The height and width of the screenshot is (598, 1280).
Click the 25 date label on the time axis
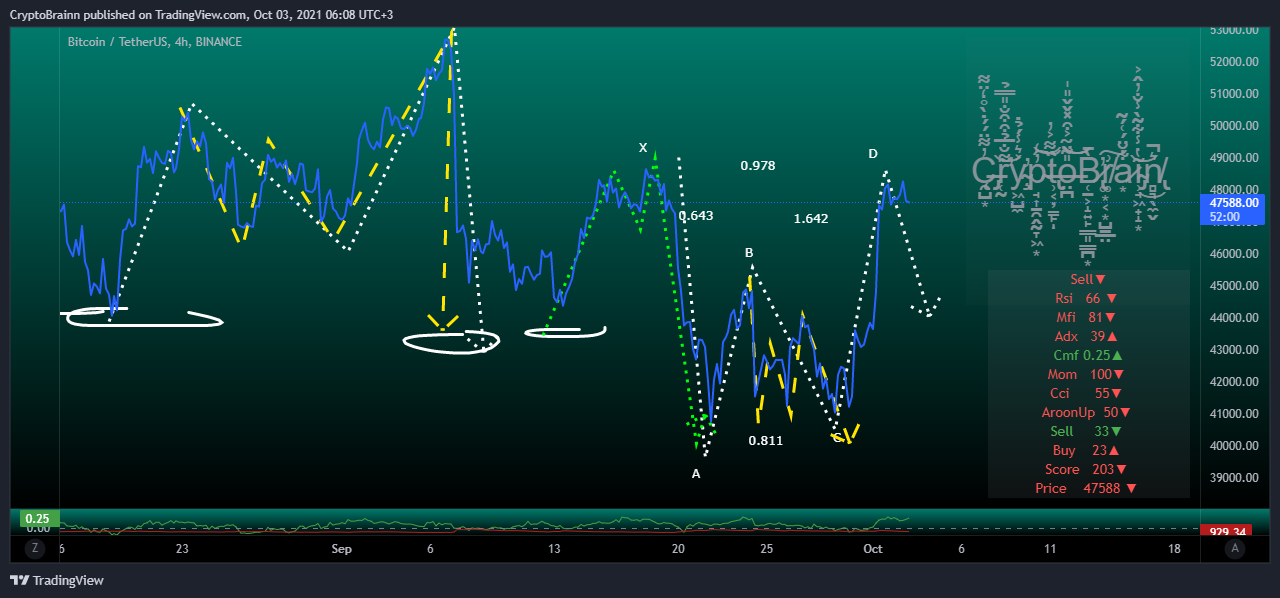(x=767, y=549)
